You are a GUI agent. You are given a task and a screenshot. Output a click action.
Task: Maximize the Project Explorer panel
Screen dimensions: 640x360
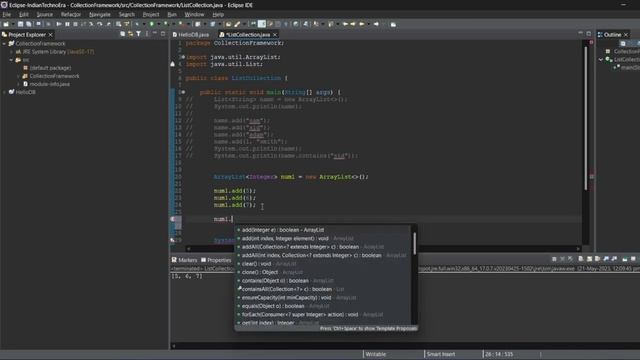point(163,34)
